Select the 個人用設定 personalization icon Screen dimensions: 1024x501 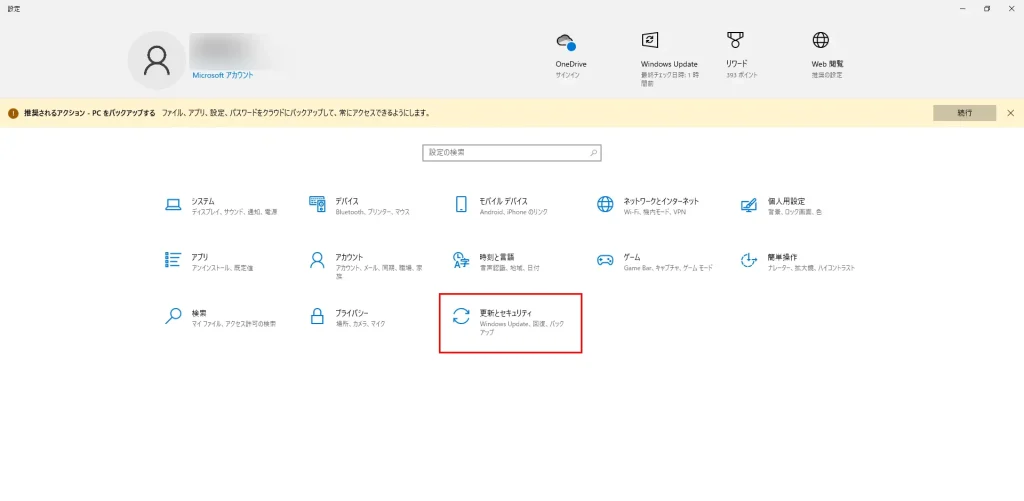click(749, 204)
